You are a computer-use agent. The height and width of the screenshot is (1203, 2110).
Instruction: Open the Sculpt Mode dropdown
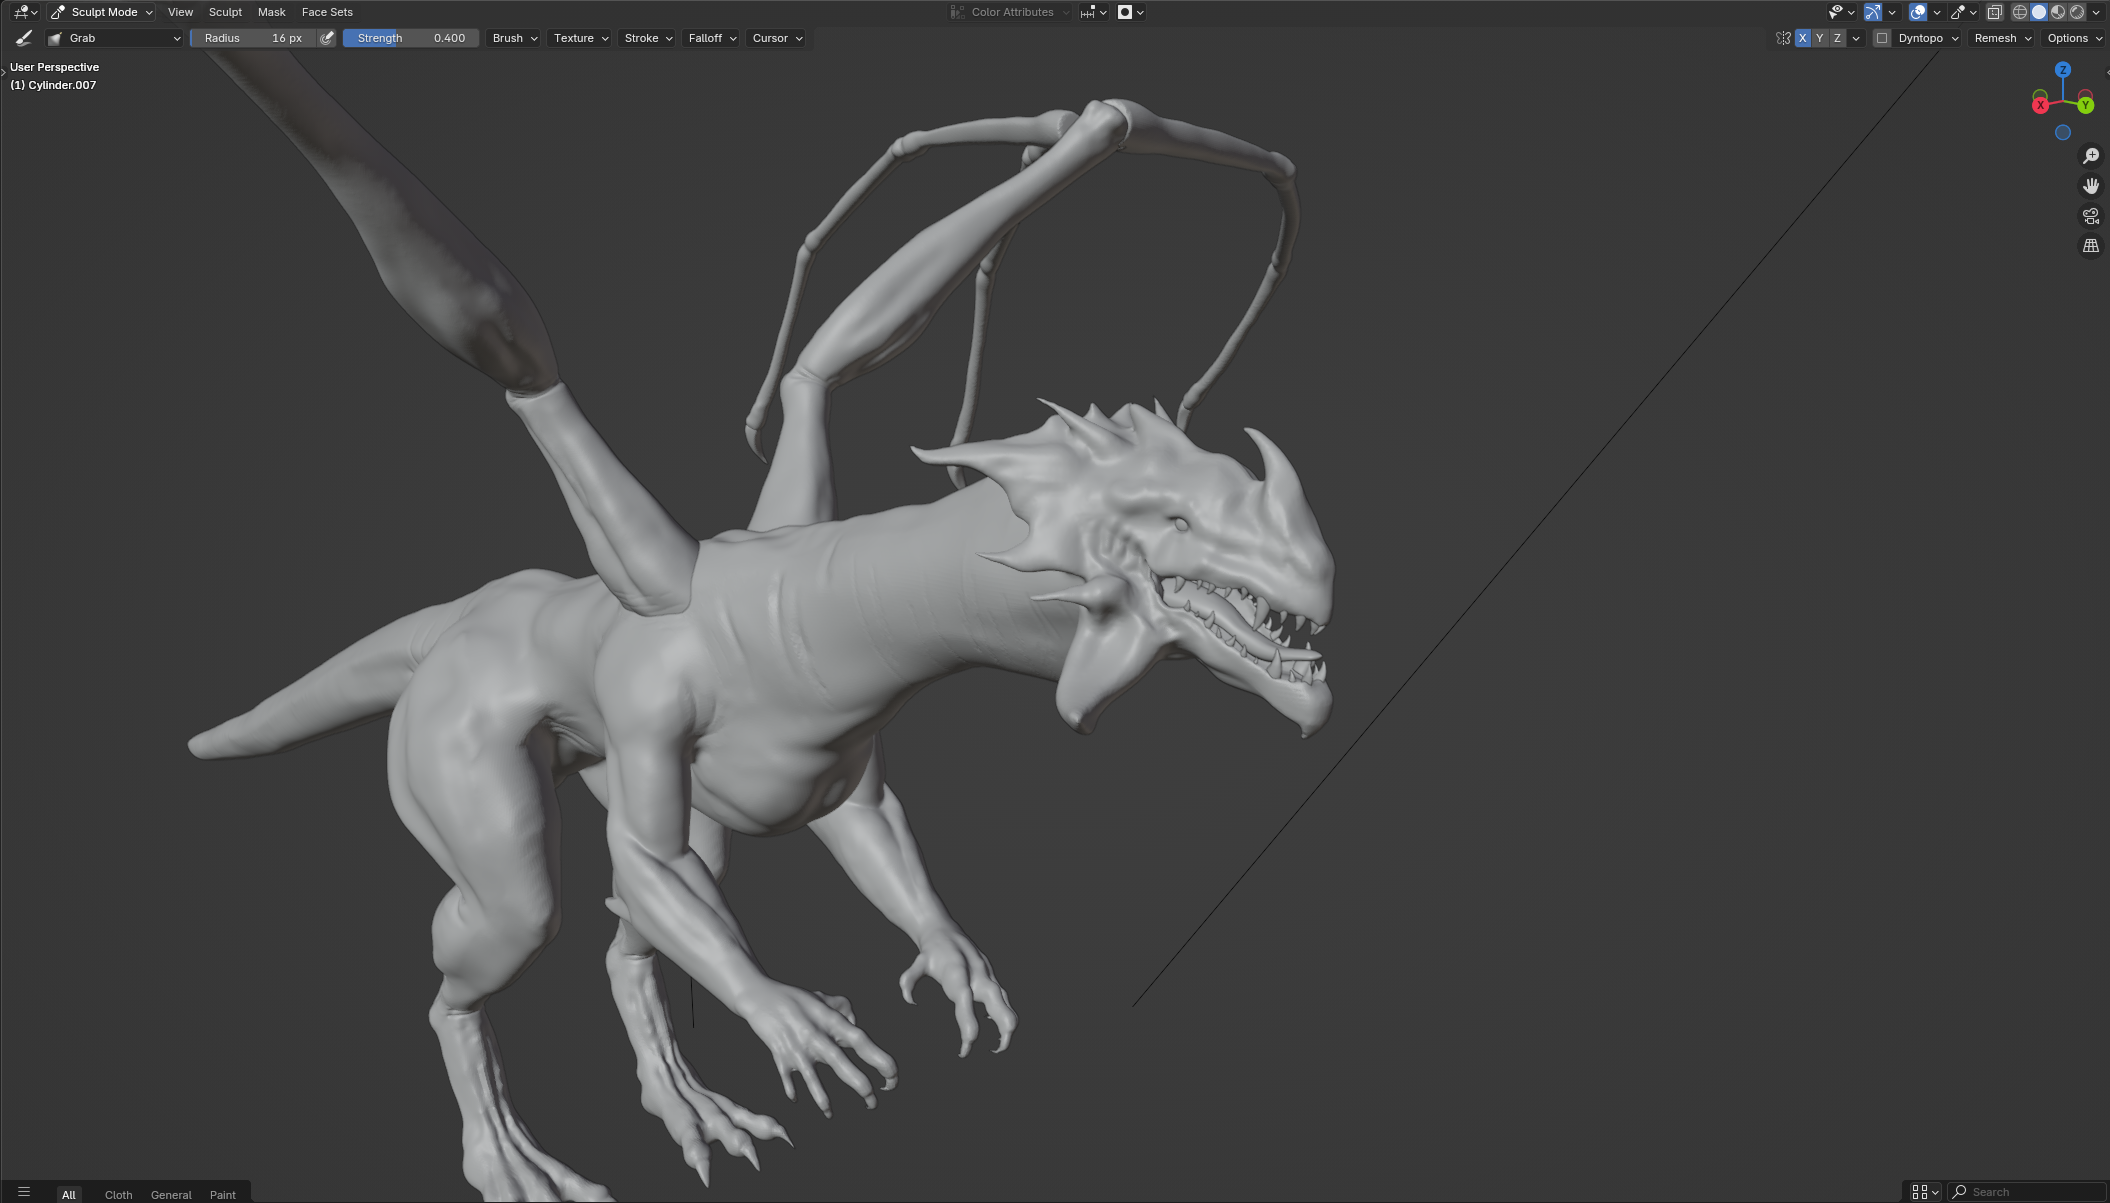(x=102, y=12)
